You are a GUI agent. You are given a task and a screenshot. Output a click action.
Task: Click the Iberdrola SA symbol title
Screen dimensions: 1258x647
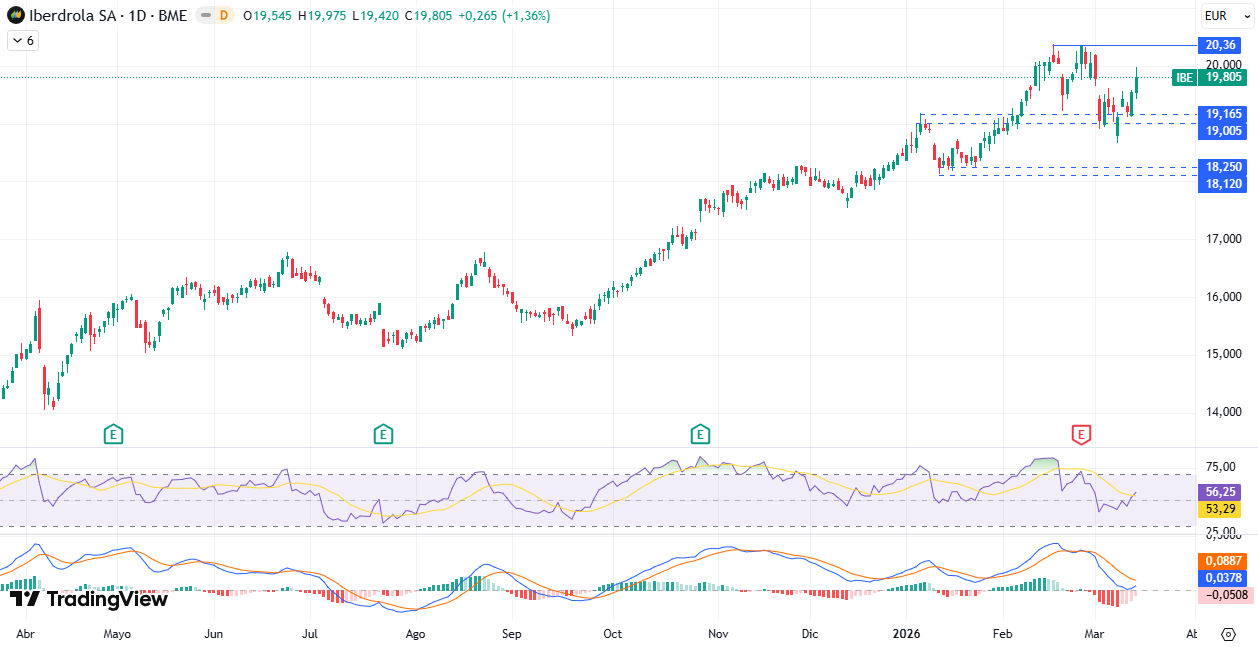coord(108,15)
